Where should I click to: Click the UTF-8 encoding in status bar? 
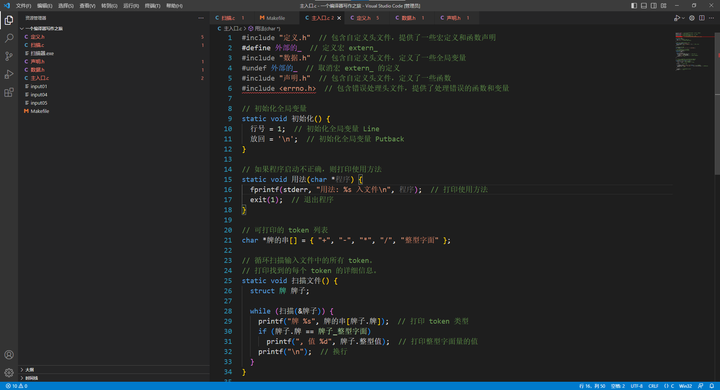coord(636,386)
